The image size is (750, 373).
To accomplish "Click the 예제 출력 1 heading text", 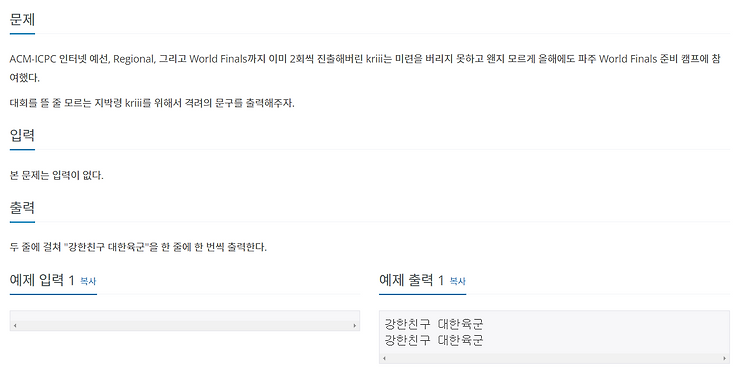I will [x=411, y=280].
